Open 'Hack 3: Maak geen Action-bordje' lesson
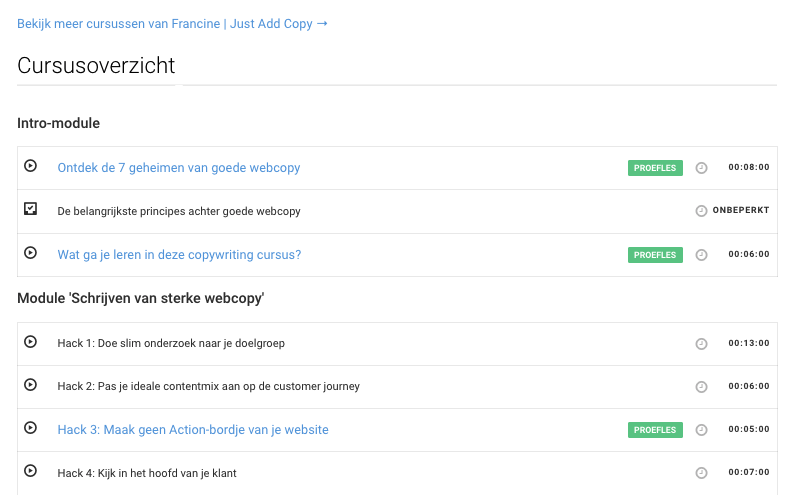 [x=193, y=429]
